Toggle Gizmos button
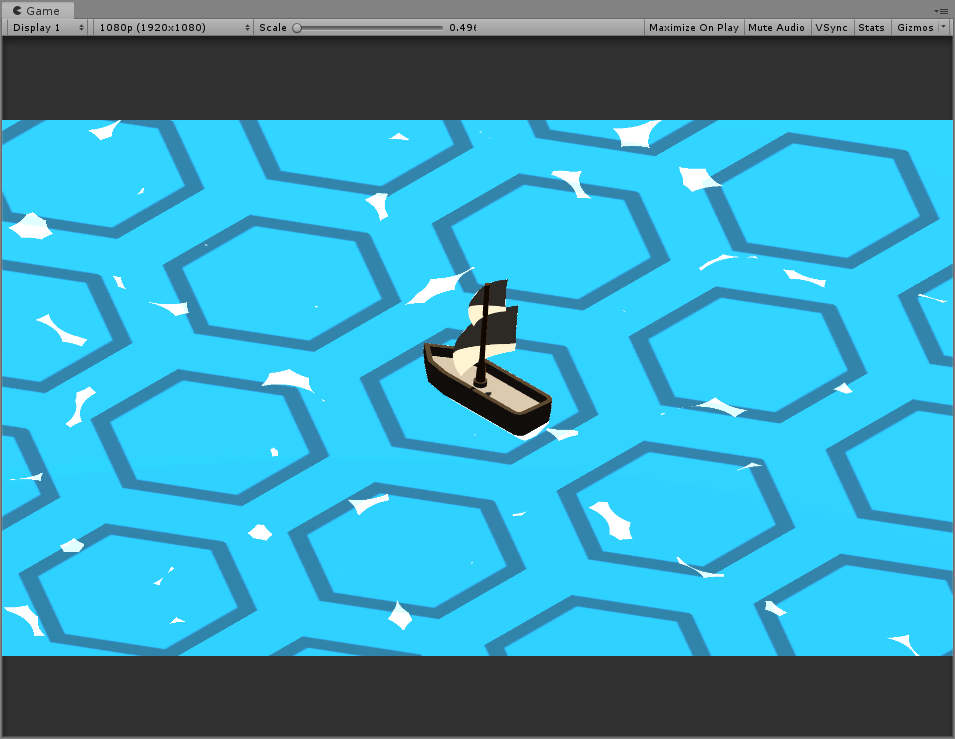The image size is (955, 739). (915, 27)
